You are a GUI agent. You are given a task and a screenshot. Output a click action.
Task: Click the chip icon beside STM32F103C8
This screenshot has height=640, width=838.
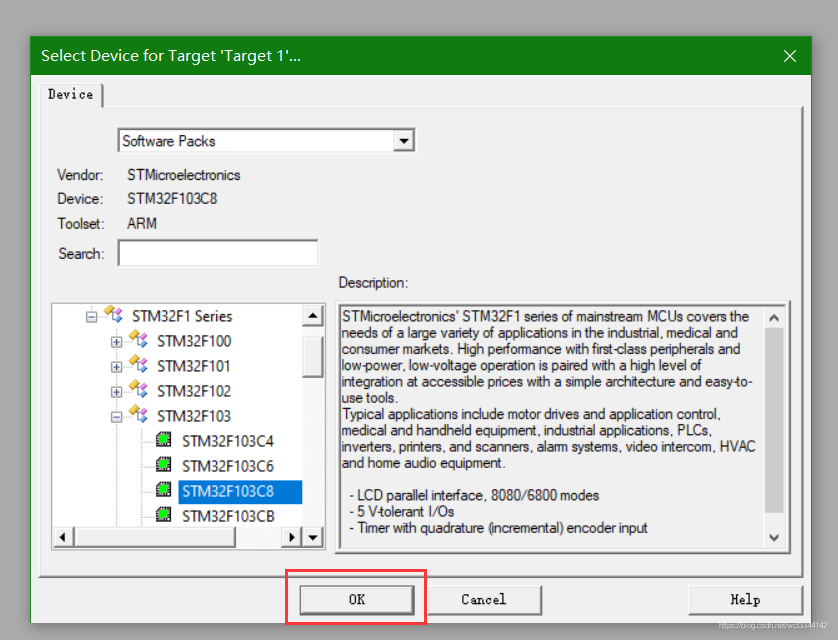pyautogui.click(x=164, y=489)
